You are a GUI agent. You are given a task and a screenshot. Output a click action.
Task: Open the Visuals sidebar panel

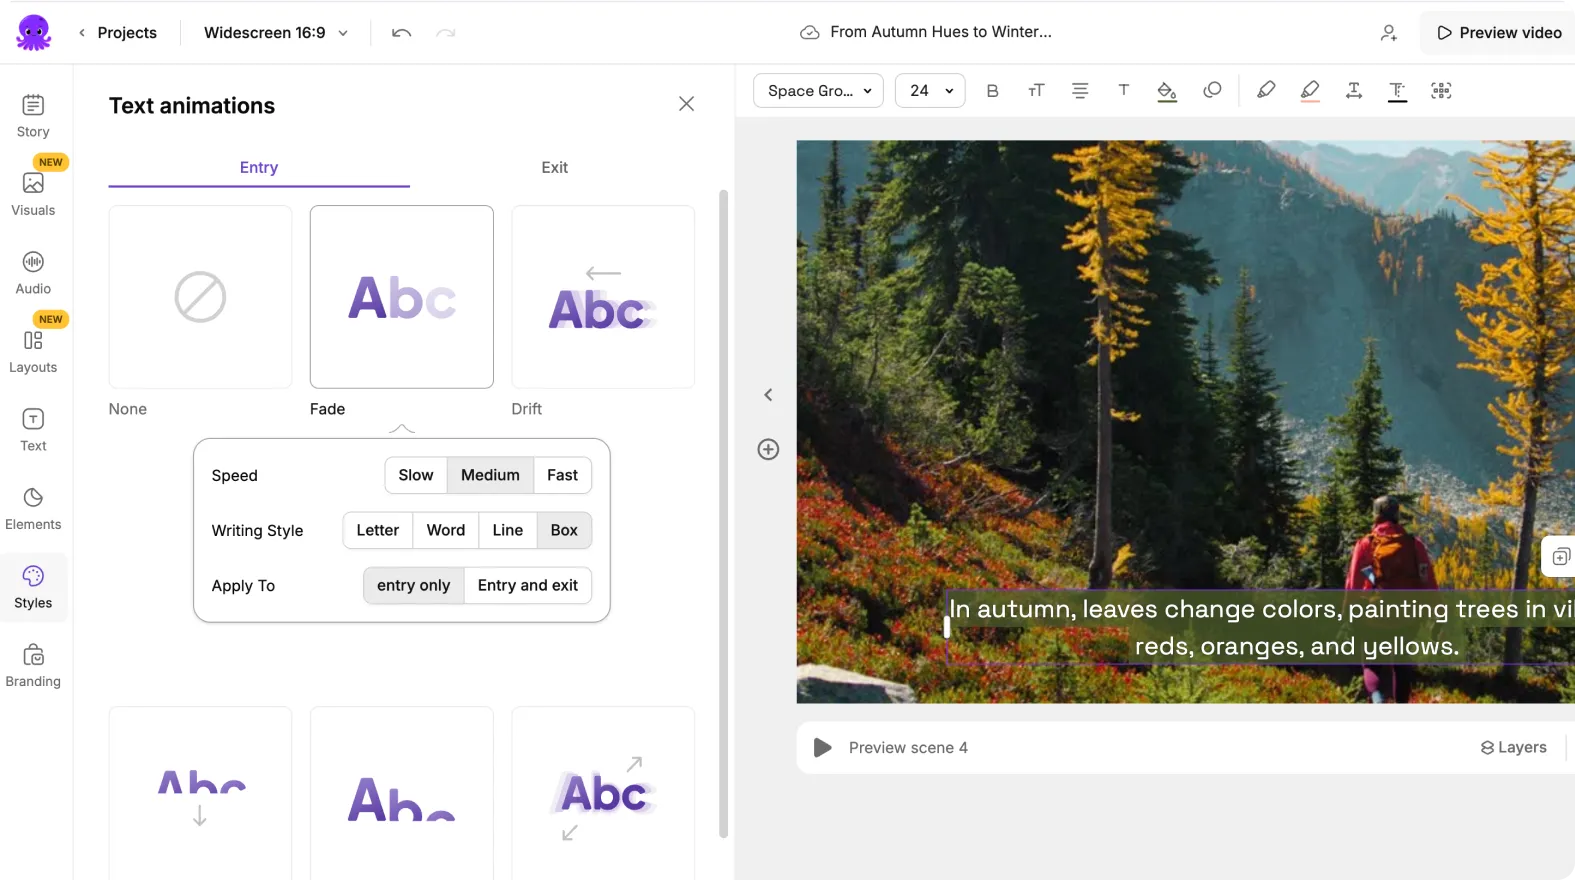[x=33, y=194]
